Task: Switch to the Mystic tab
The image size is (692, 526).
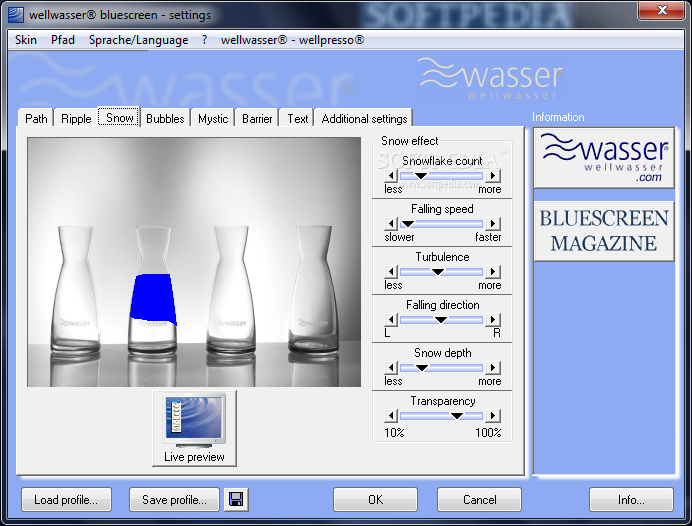Action: (x=213, y=119)
